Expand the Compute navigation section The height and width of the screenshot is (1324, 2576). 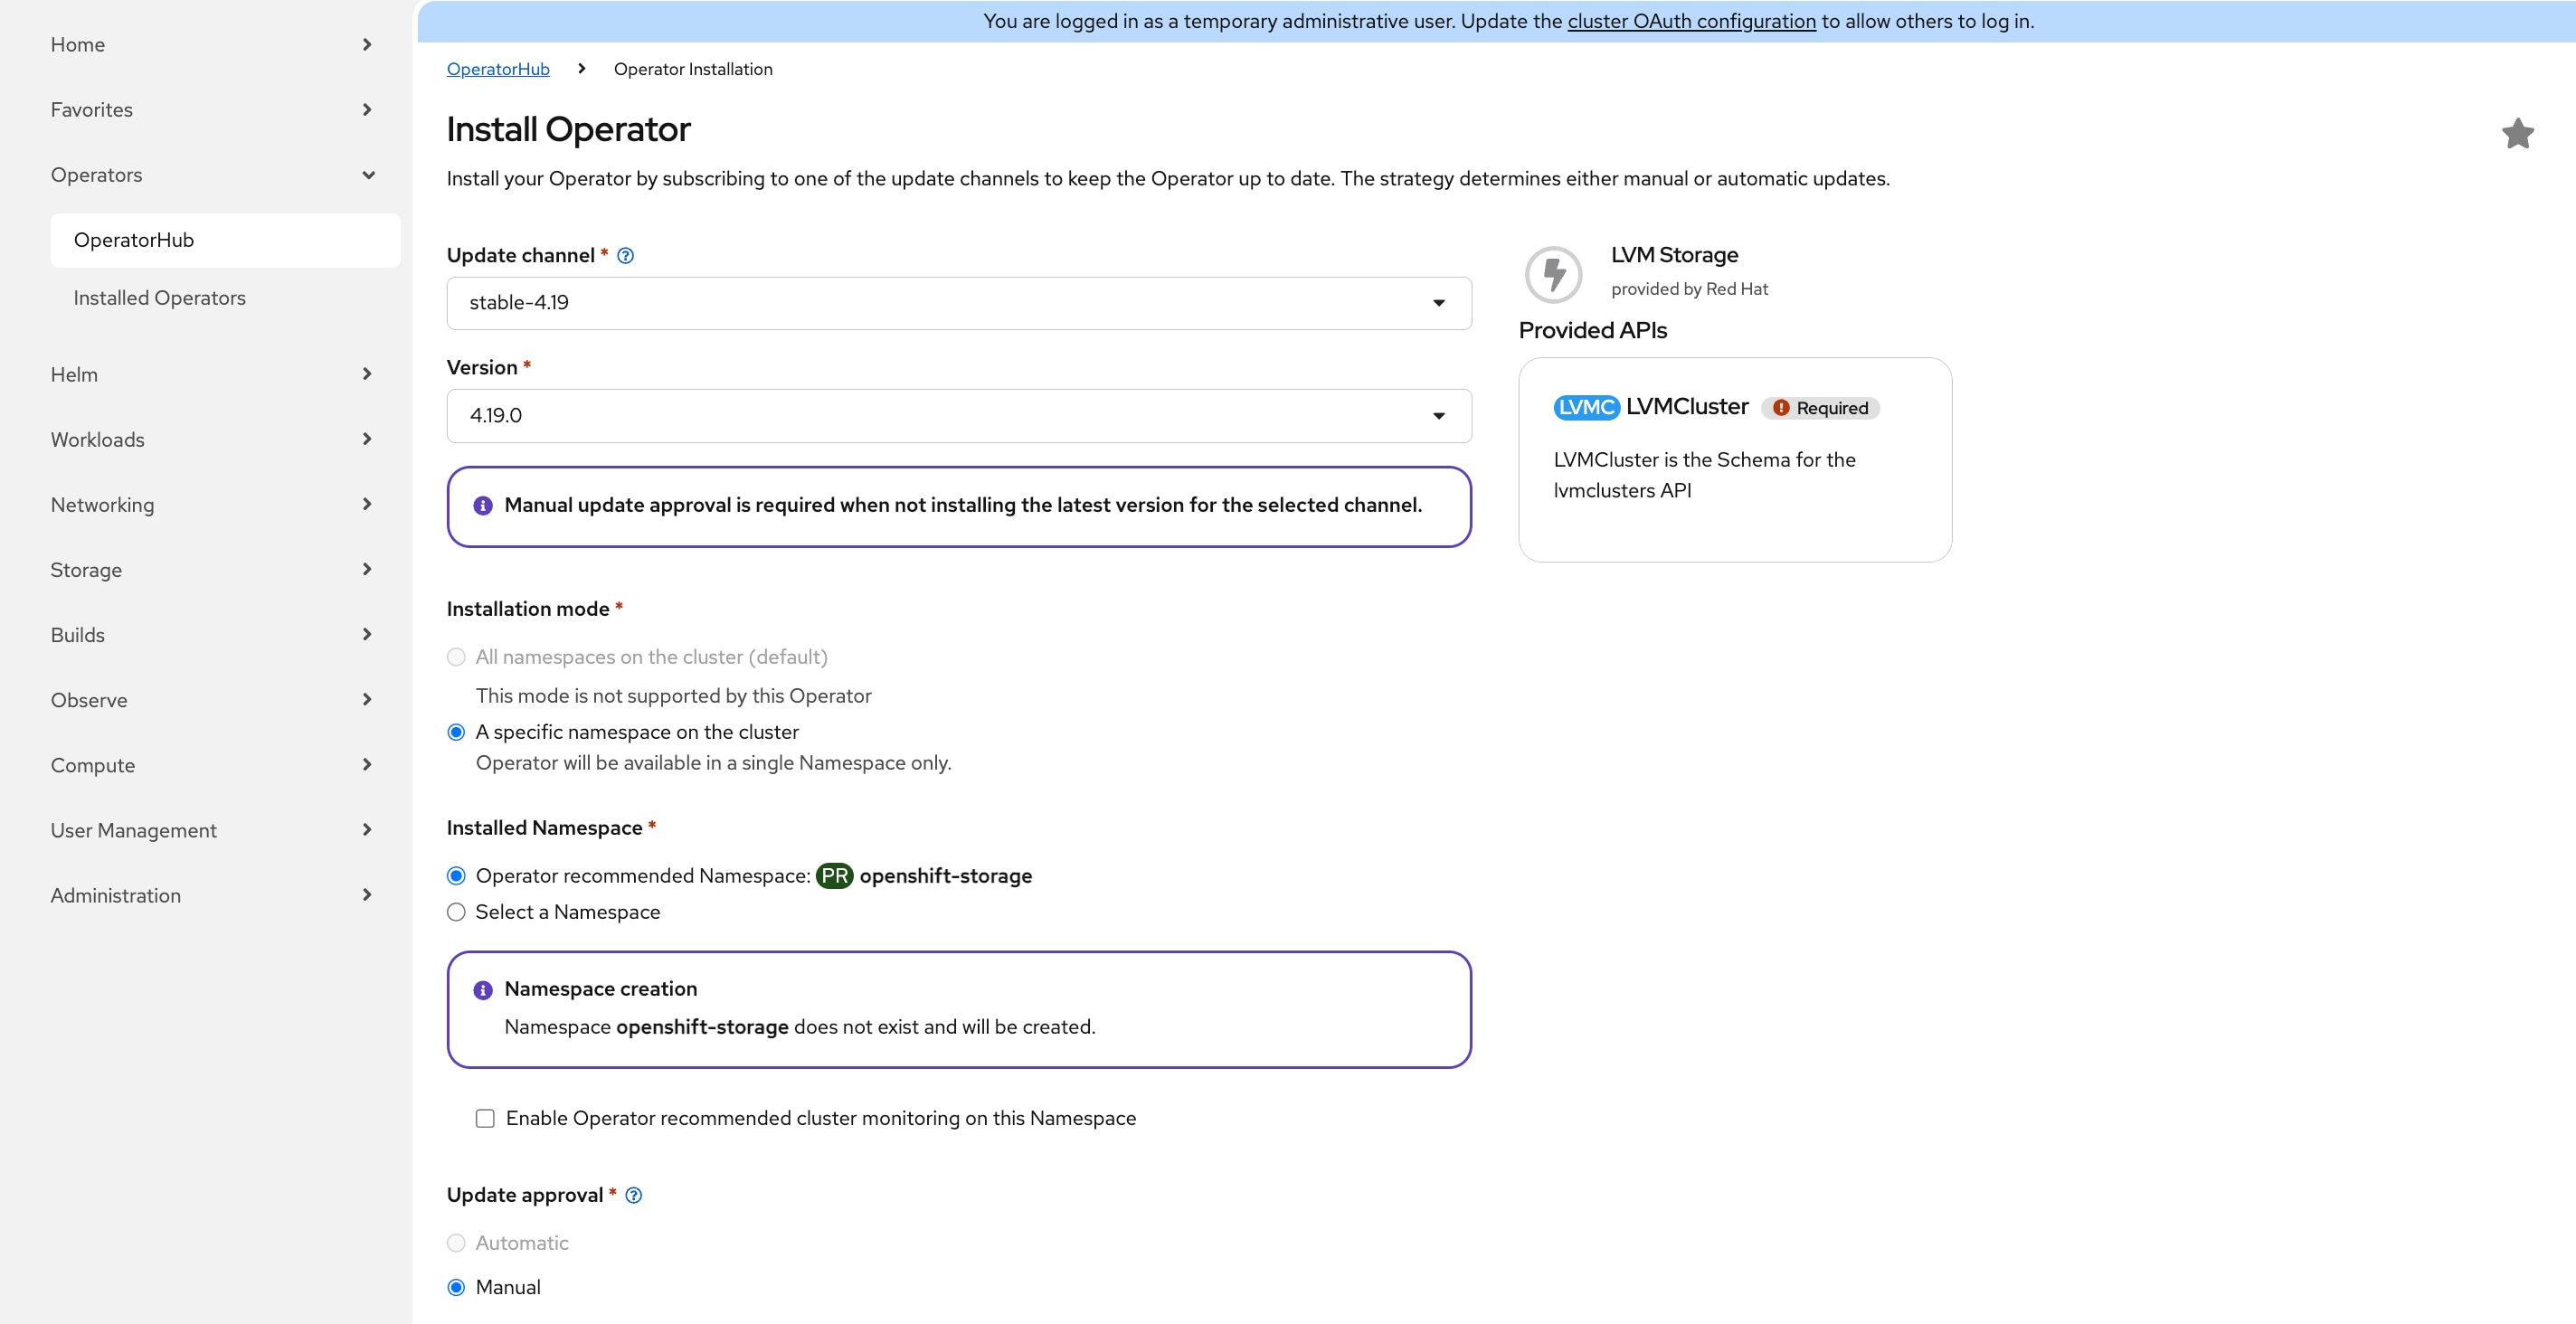pyautogui.click(x=212, y=765)
